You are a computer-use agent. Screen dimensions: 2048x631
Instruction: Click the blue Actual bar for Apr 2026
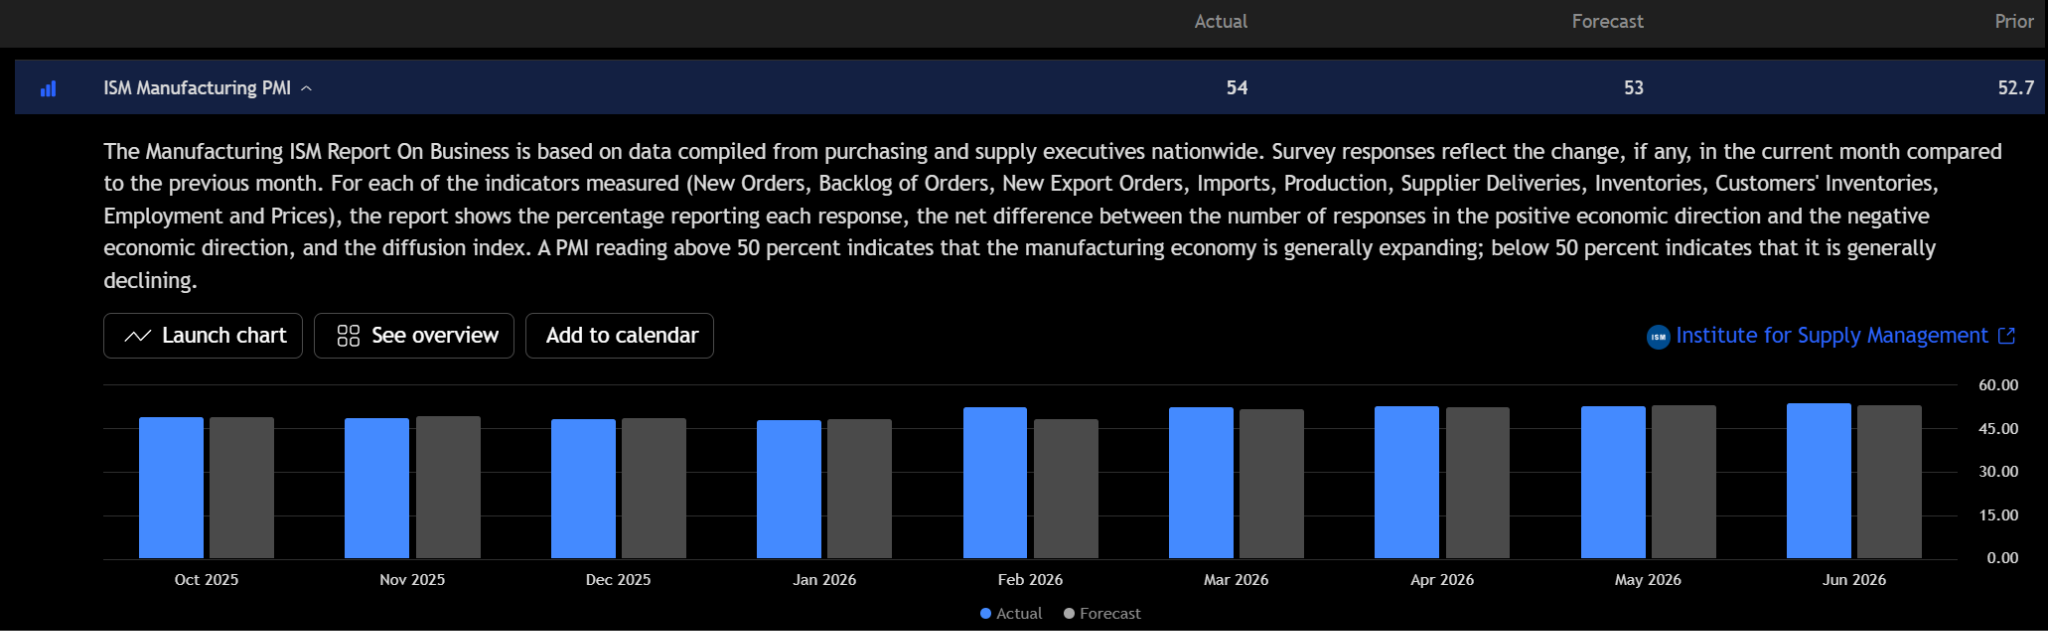1407,482
